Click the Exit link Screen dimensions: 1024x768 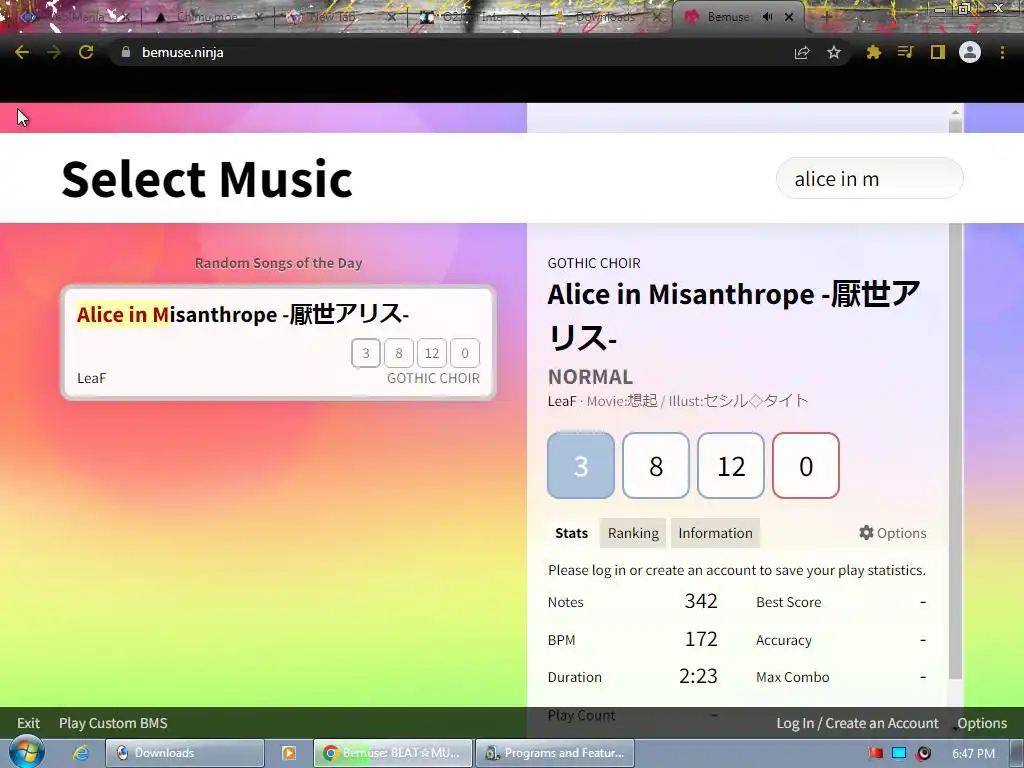[x=28, y=723]
